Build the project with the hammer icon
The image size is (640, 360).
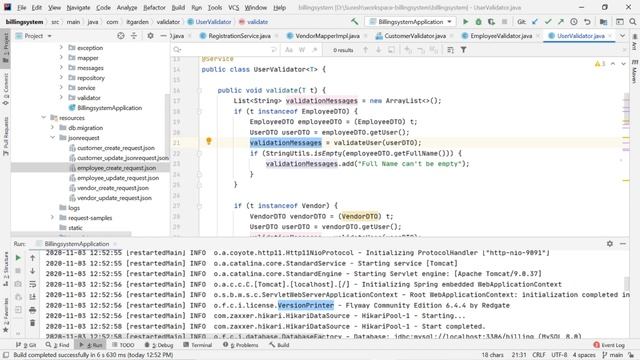tap(354, 22)
